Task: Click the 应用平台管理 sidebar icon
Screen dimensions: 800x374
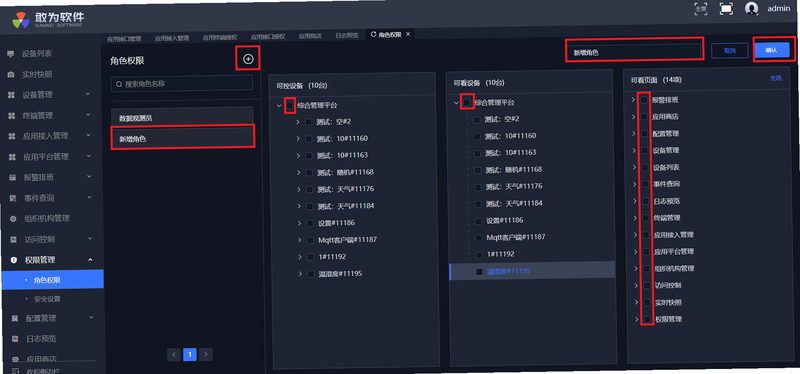Action: (x=12, y=157)
